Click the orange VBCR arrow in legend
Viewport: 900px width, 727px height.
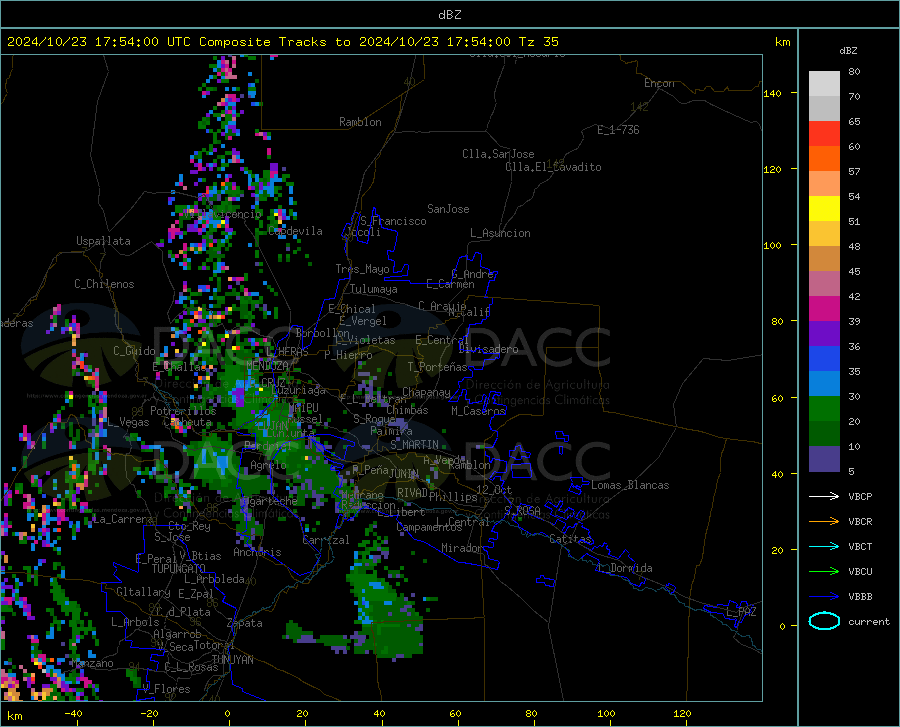click(824, 521)
